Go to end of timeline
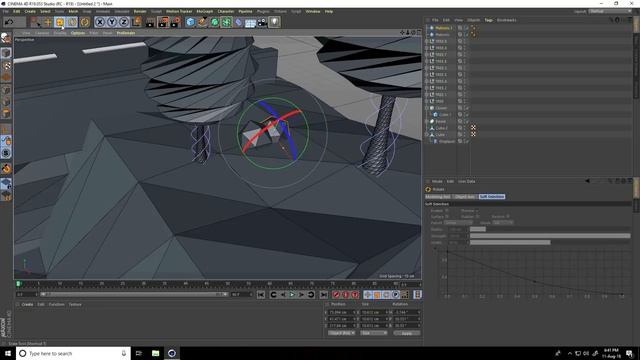 (x=324, y=295)
